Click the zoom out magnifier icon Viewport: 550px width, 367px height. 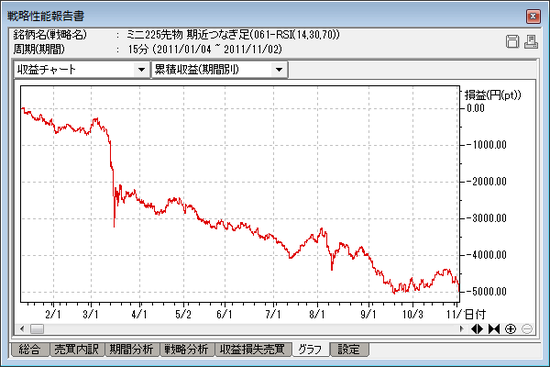point(527,329)
